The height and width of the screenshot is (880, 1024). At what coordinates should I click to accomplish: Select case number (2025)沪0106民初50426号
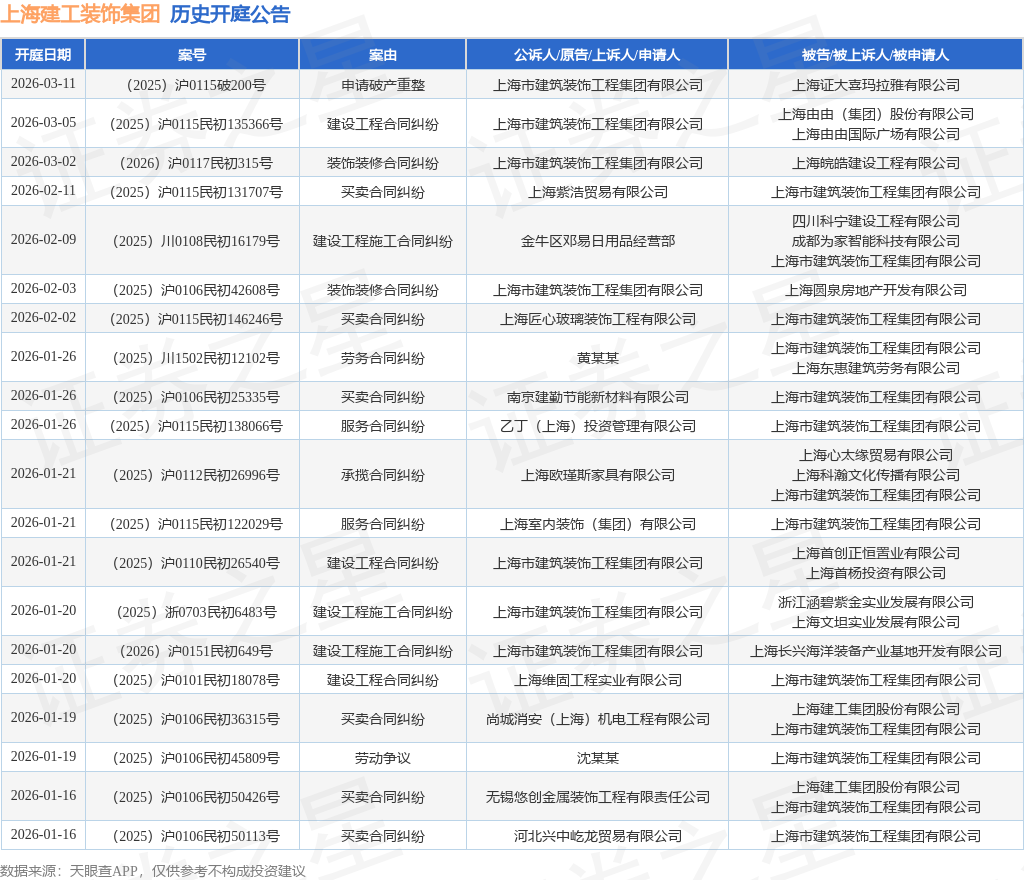tap(196, 797)
